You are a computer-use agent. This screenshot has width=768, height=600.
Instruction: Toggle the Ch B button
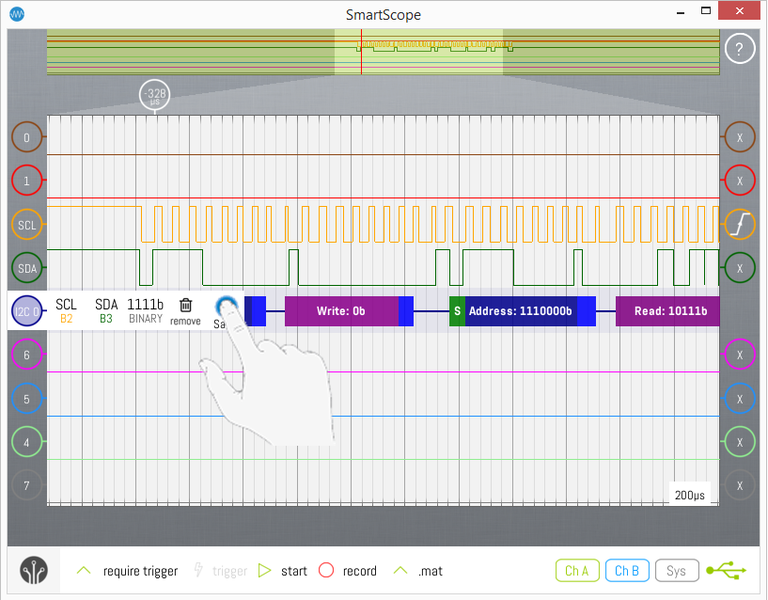point(626,571)
